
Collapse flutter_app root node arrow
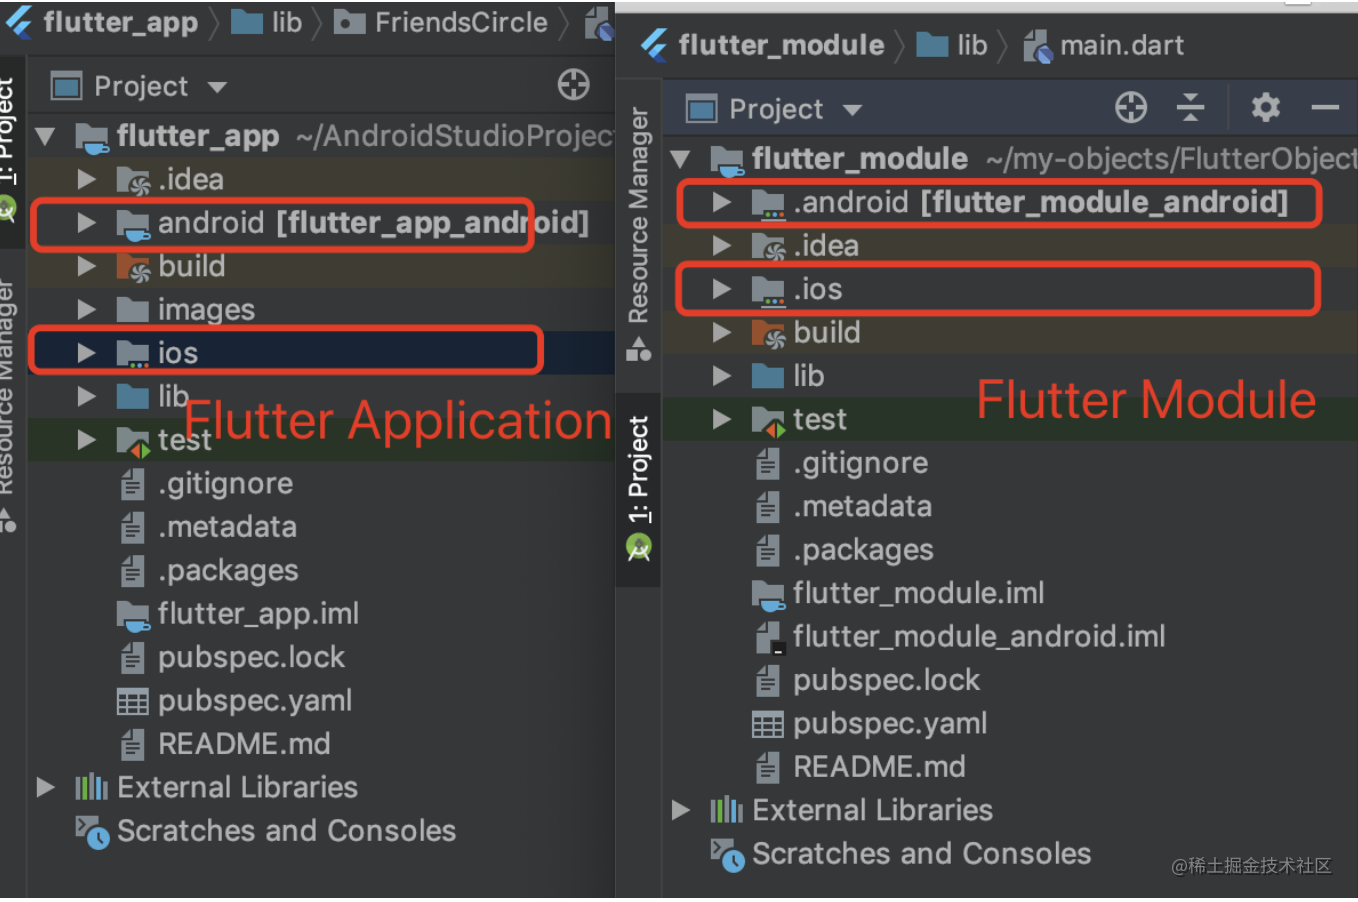click(x=45, y=136)
